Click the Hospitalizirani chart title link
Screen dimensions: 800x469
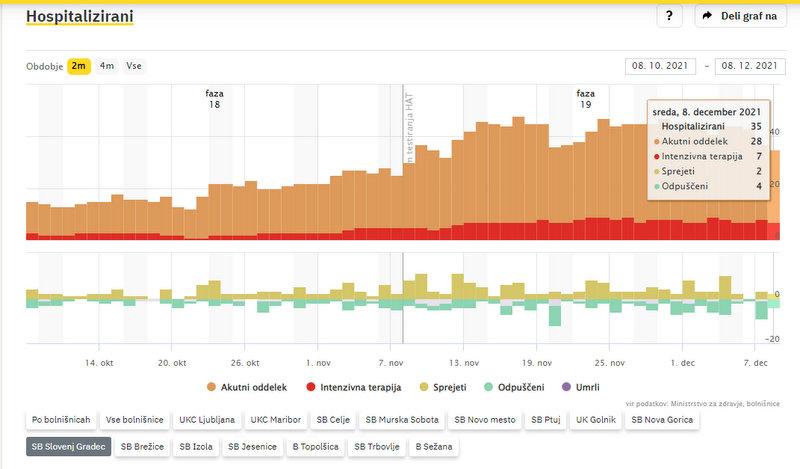(79, 17)
